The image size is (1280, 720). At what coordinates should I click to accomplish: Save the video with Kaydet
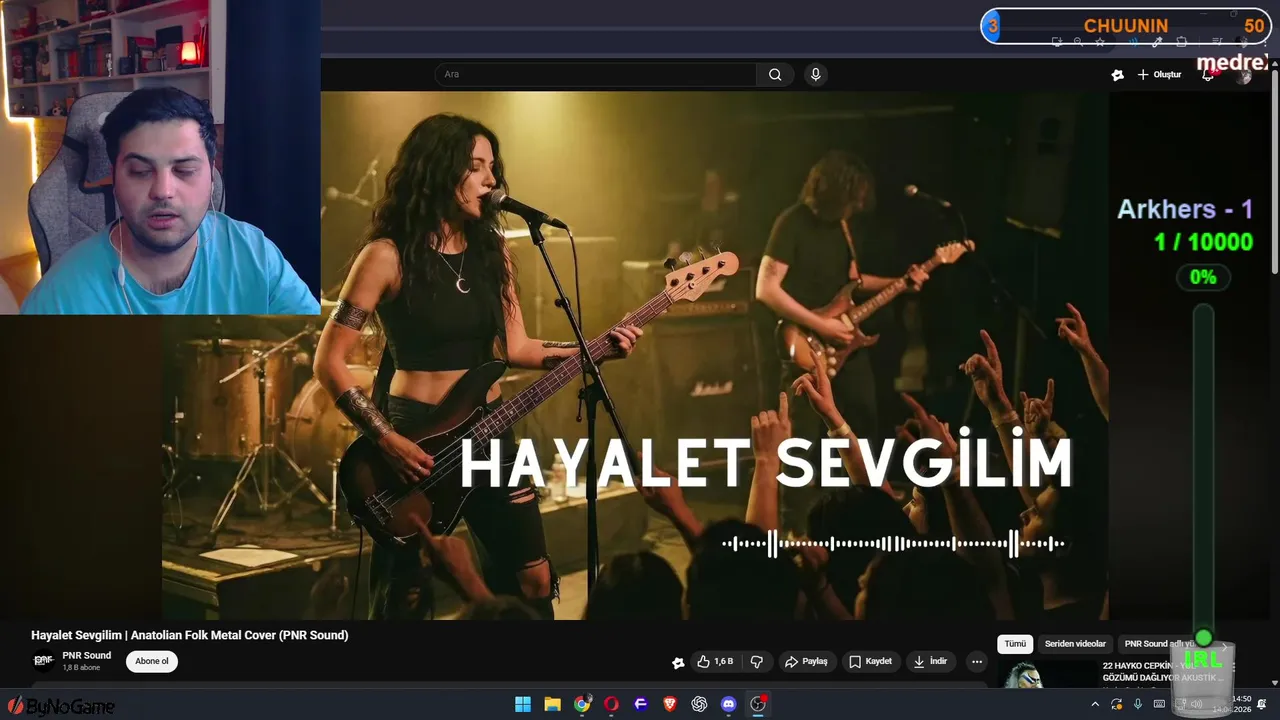point(870,661)
